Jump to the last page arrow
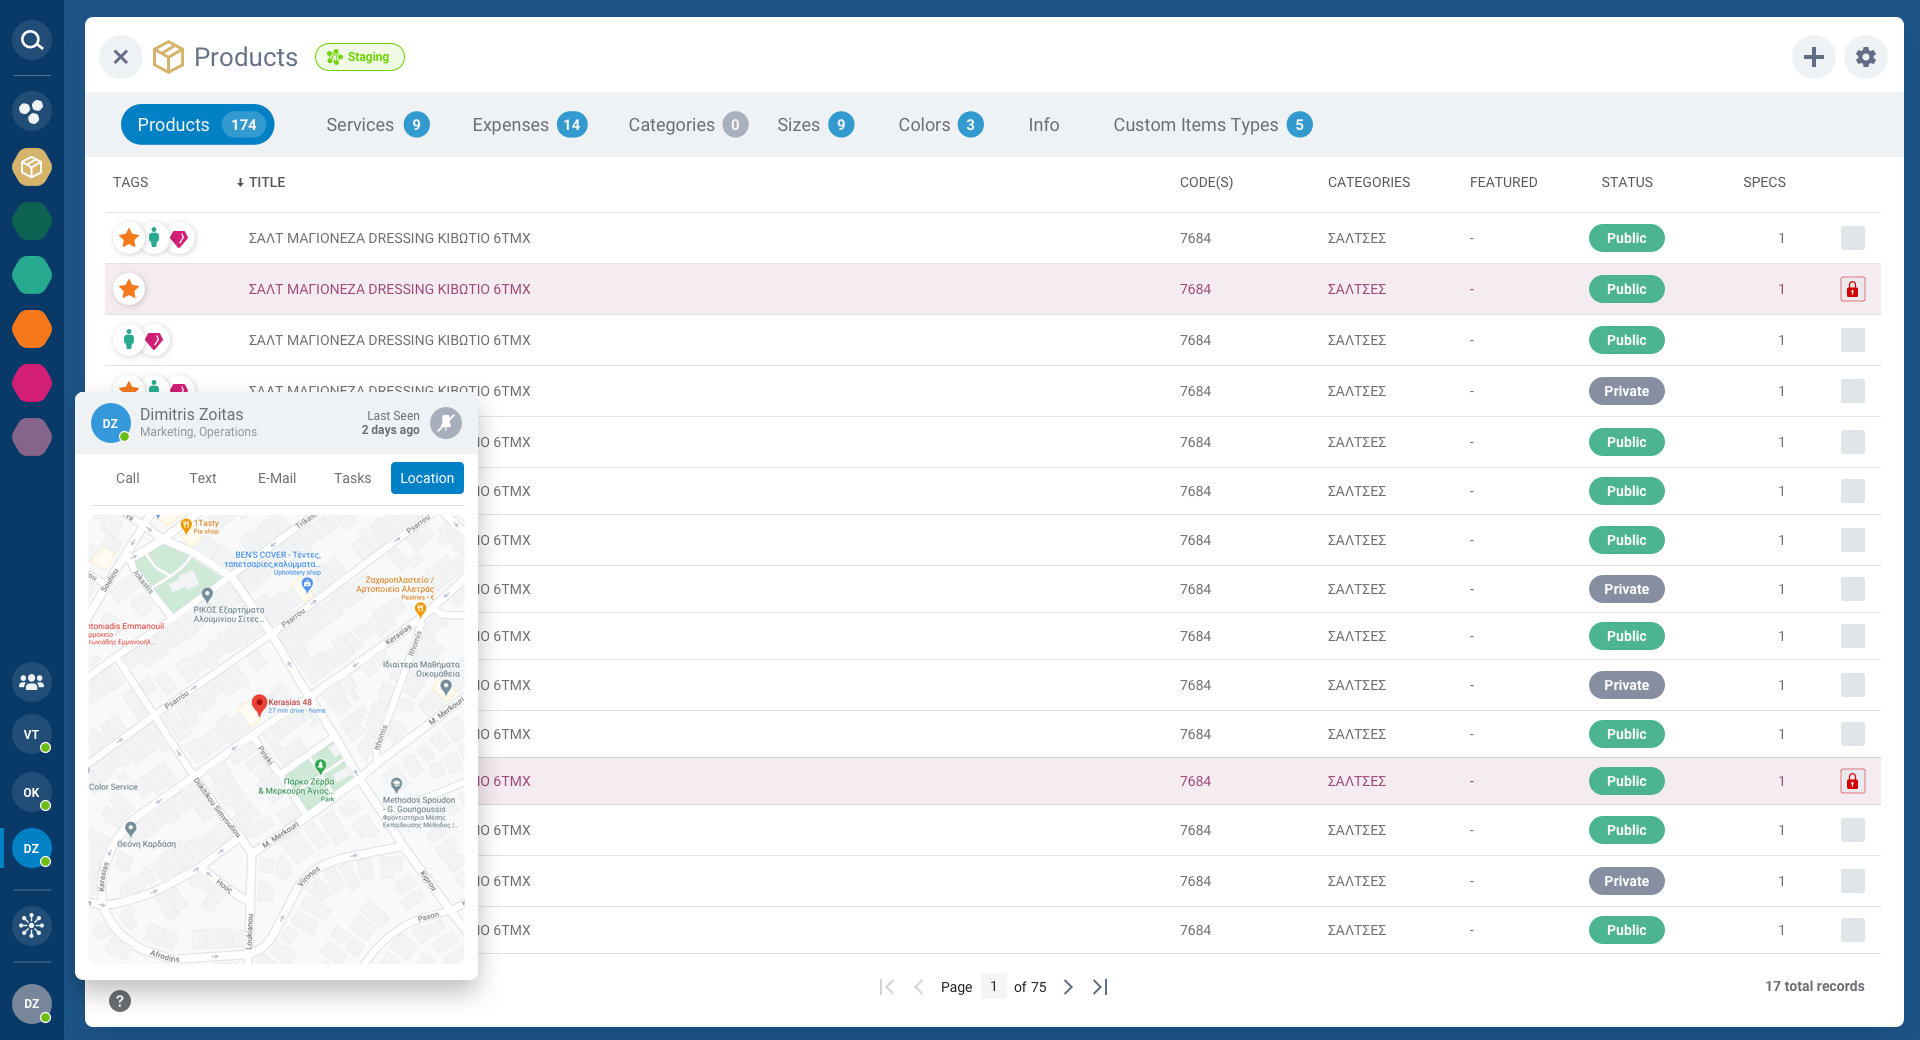This screenshot has height=1040, width=1920. 1100,987
